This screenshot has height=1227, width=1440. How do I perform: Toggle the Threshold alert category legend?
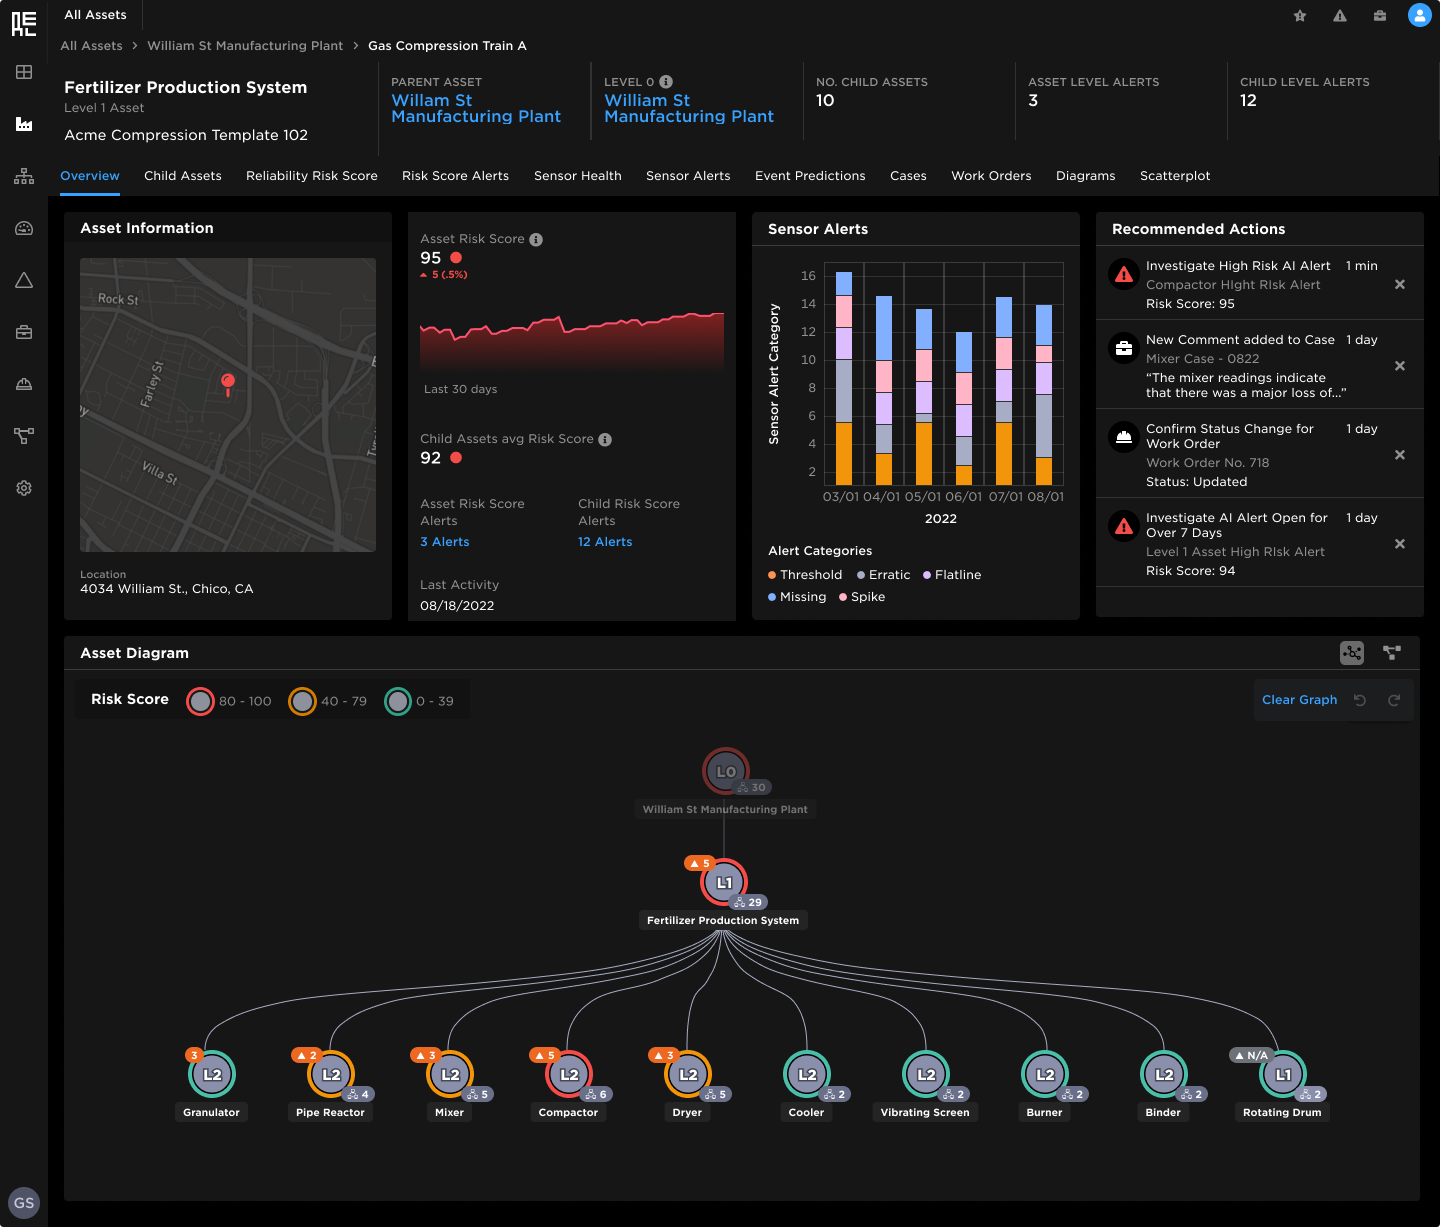click(805, 575)
